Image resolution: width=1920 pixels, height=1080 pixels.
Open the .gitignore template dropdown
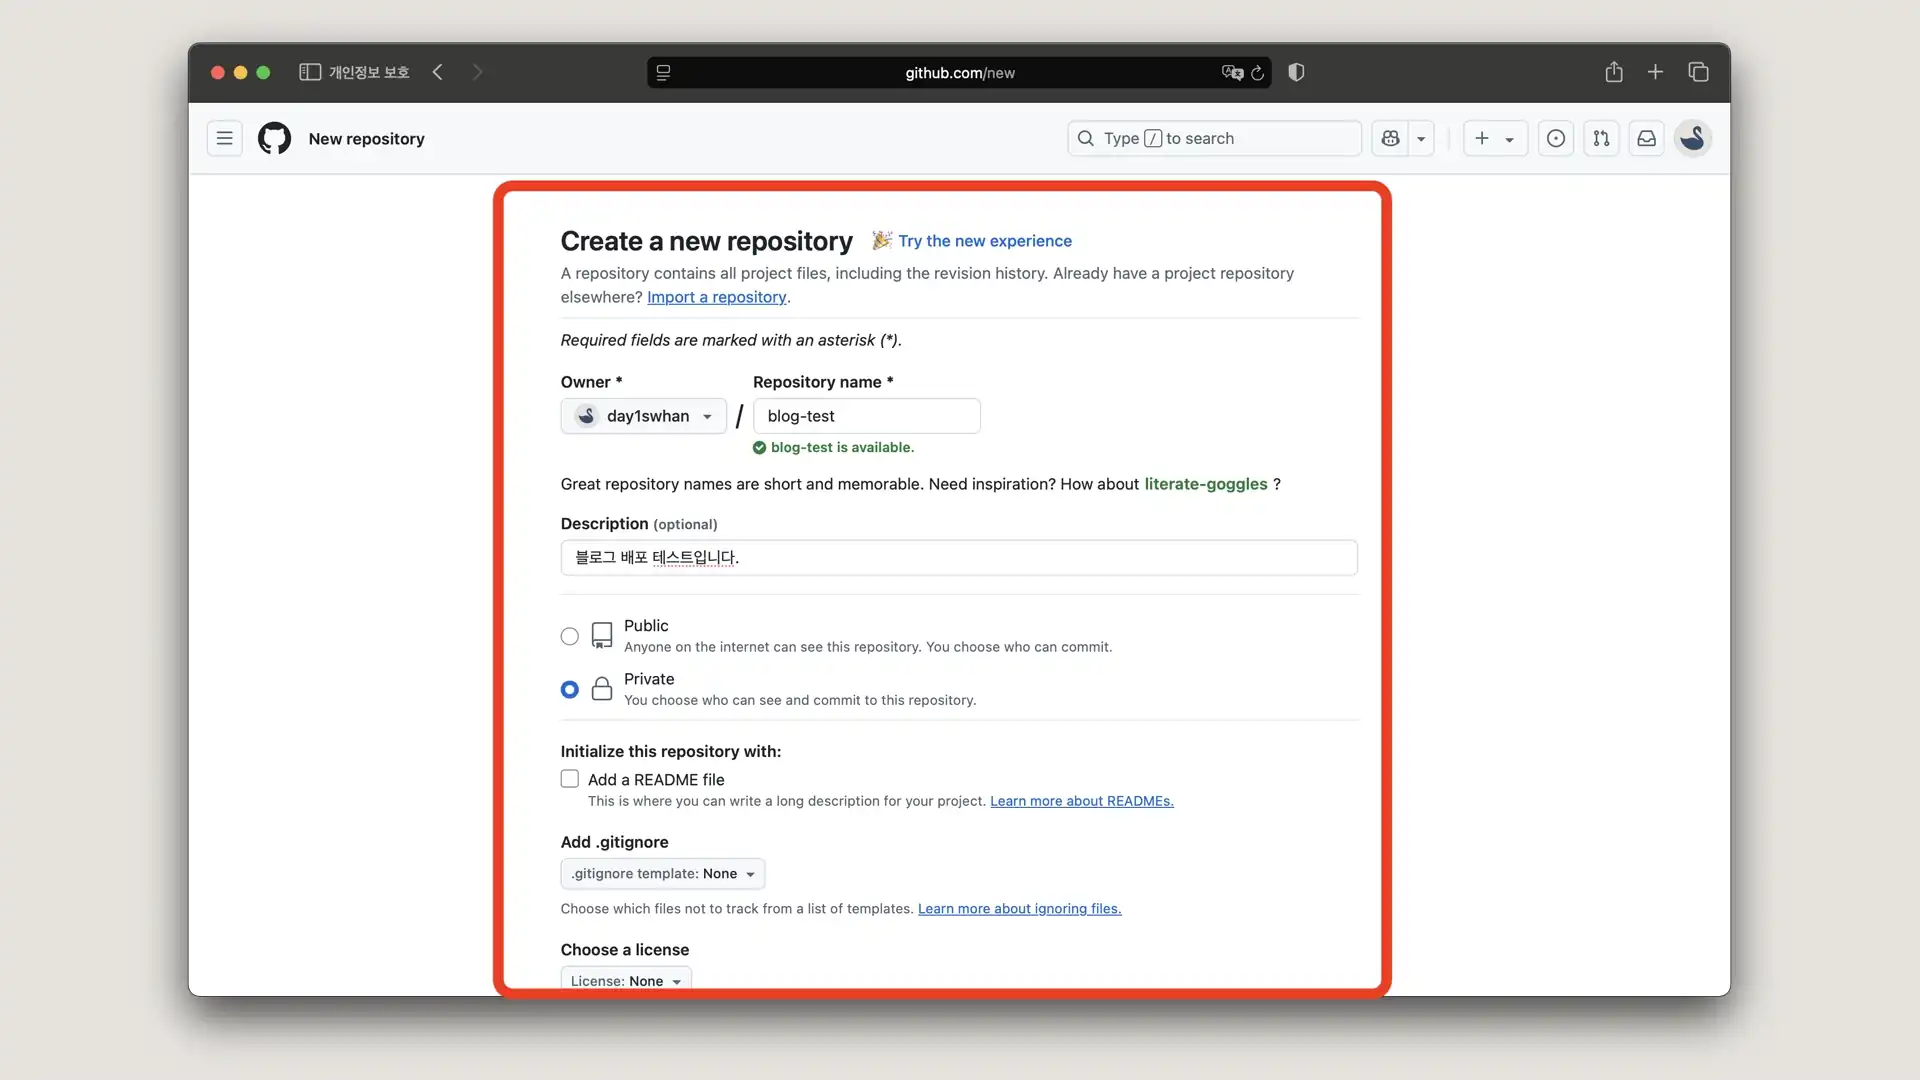(663, 874)
